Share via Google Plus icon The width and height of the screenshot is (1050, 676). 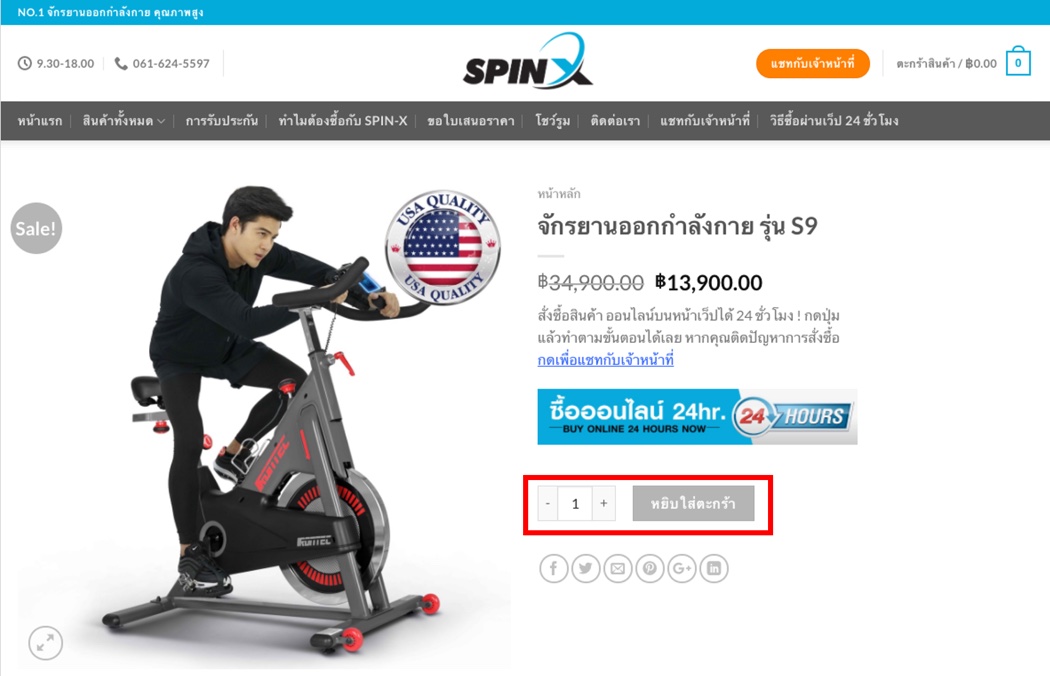coord(682,568)
